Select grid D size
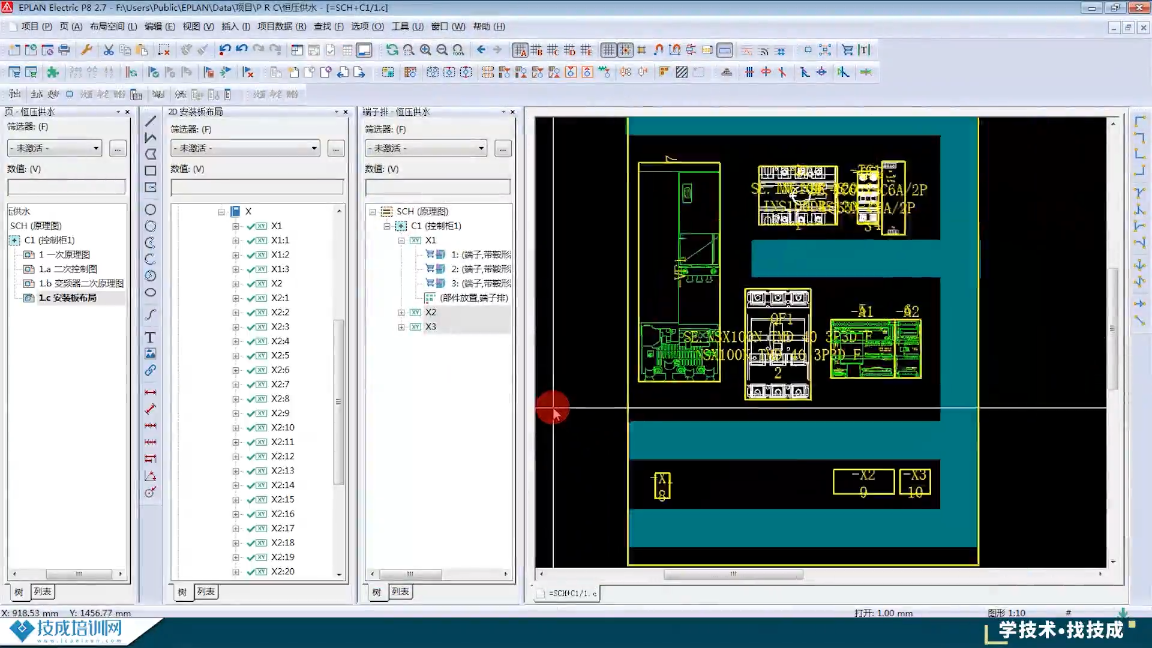Viewport: 1152px width, 648px height. [x=569, y=50]
